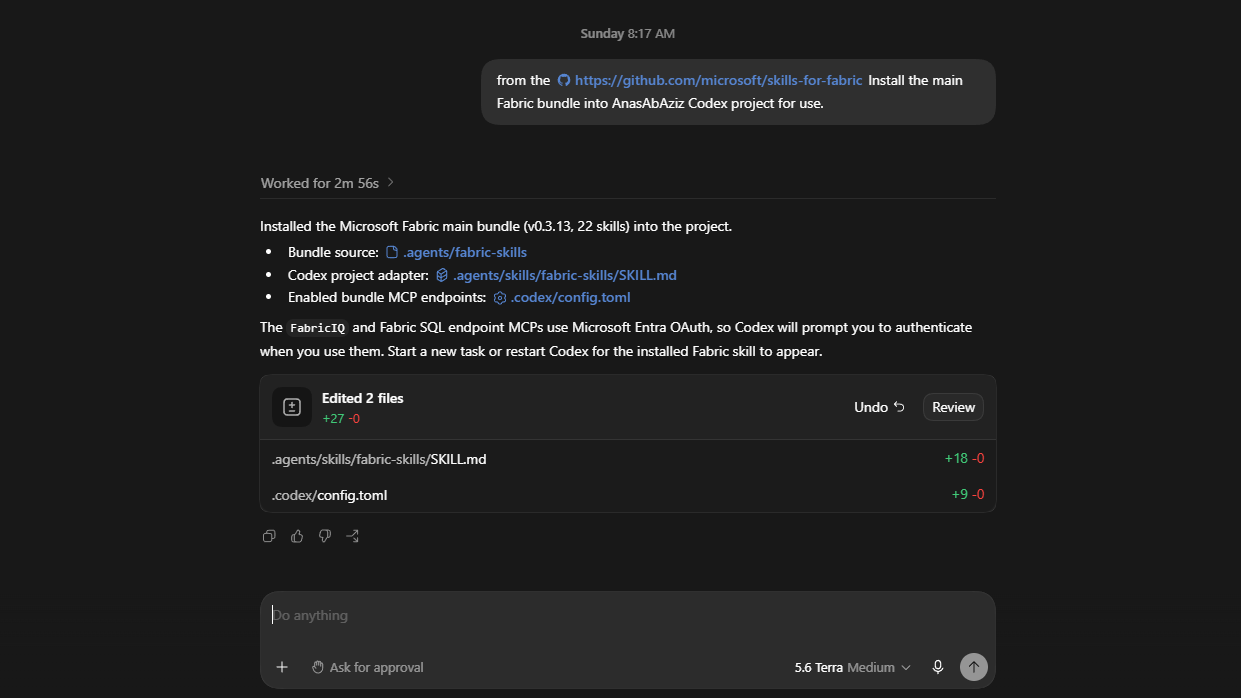Copy the response with copy icon
This screenshot has height=698, width=1241.
click(x=269, y=536)
